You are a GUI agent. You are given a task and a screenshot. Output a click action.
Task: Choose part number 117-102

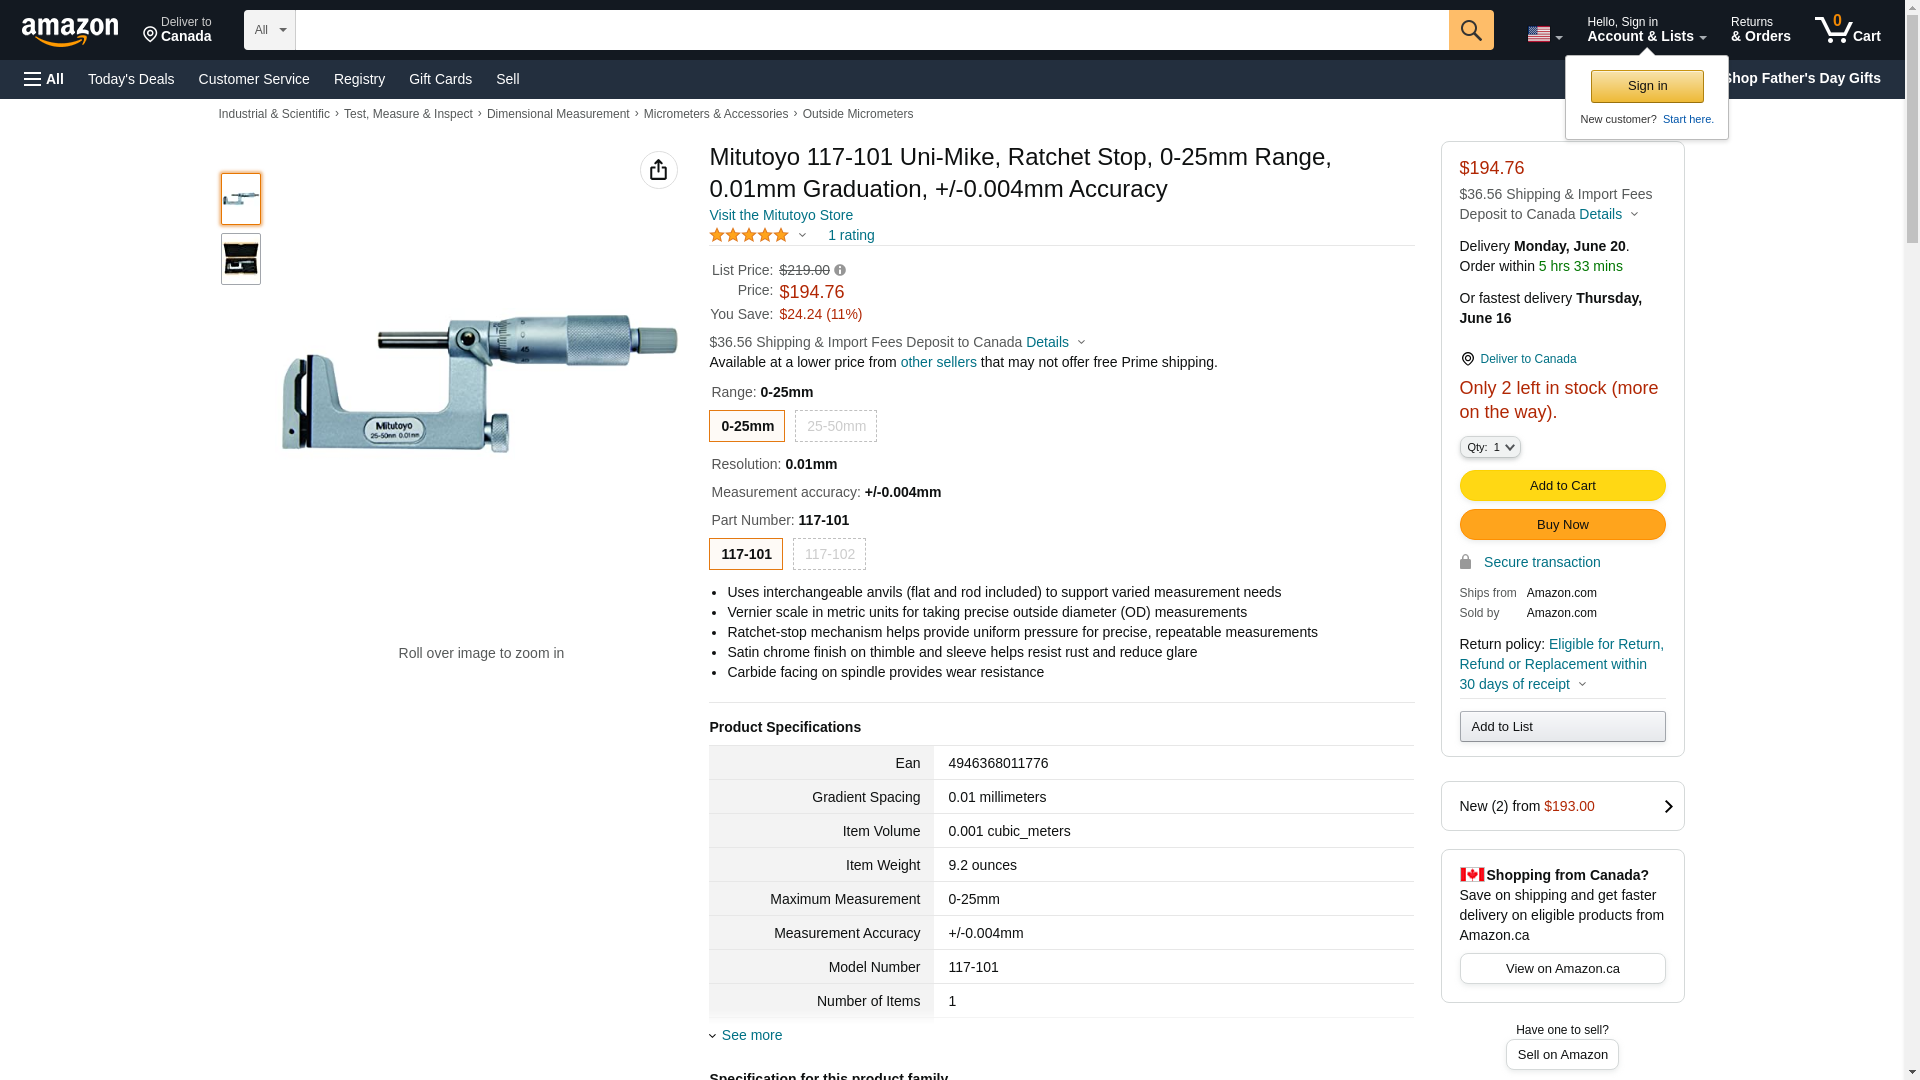click(x=829, y=554)
